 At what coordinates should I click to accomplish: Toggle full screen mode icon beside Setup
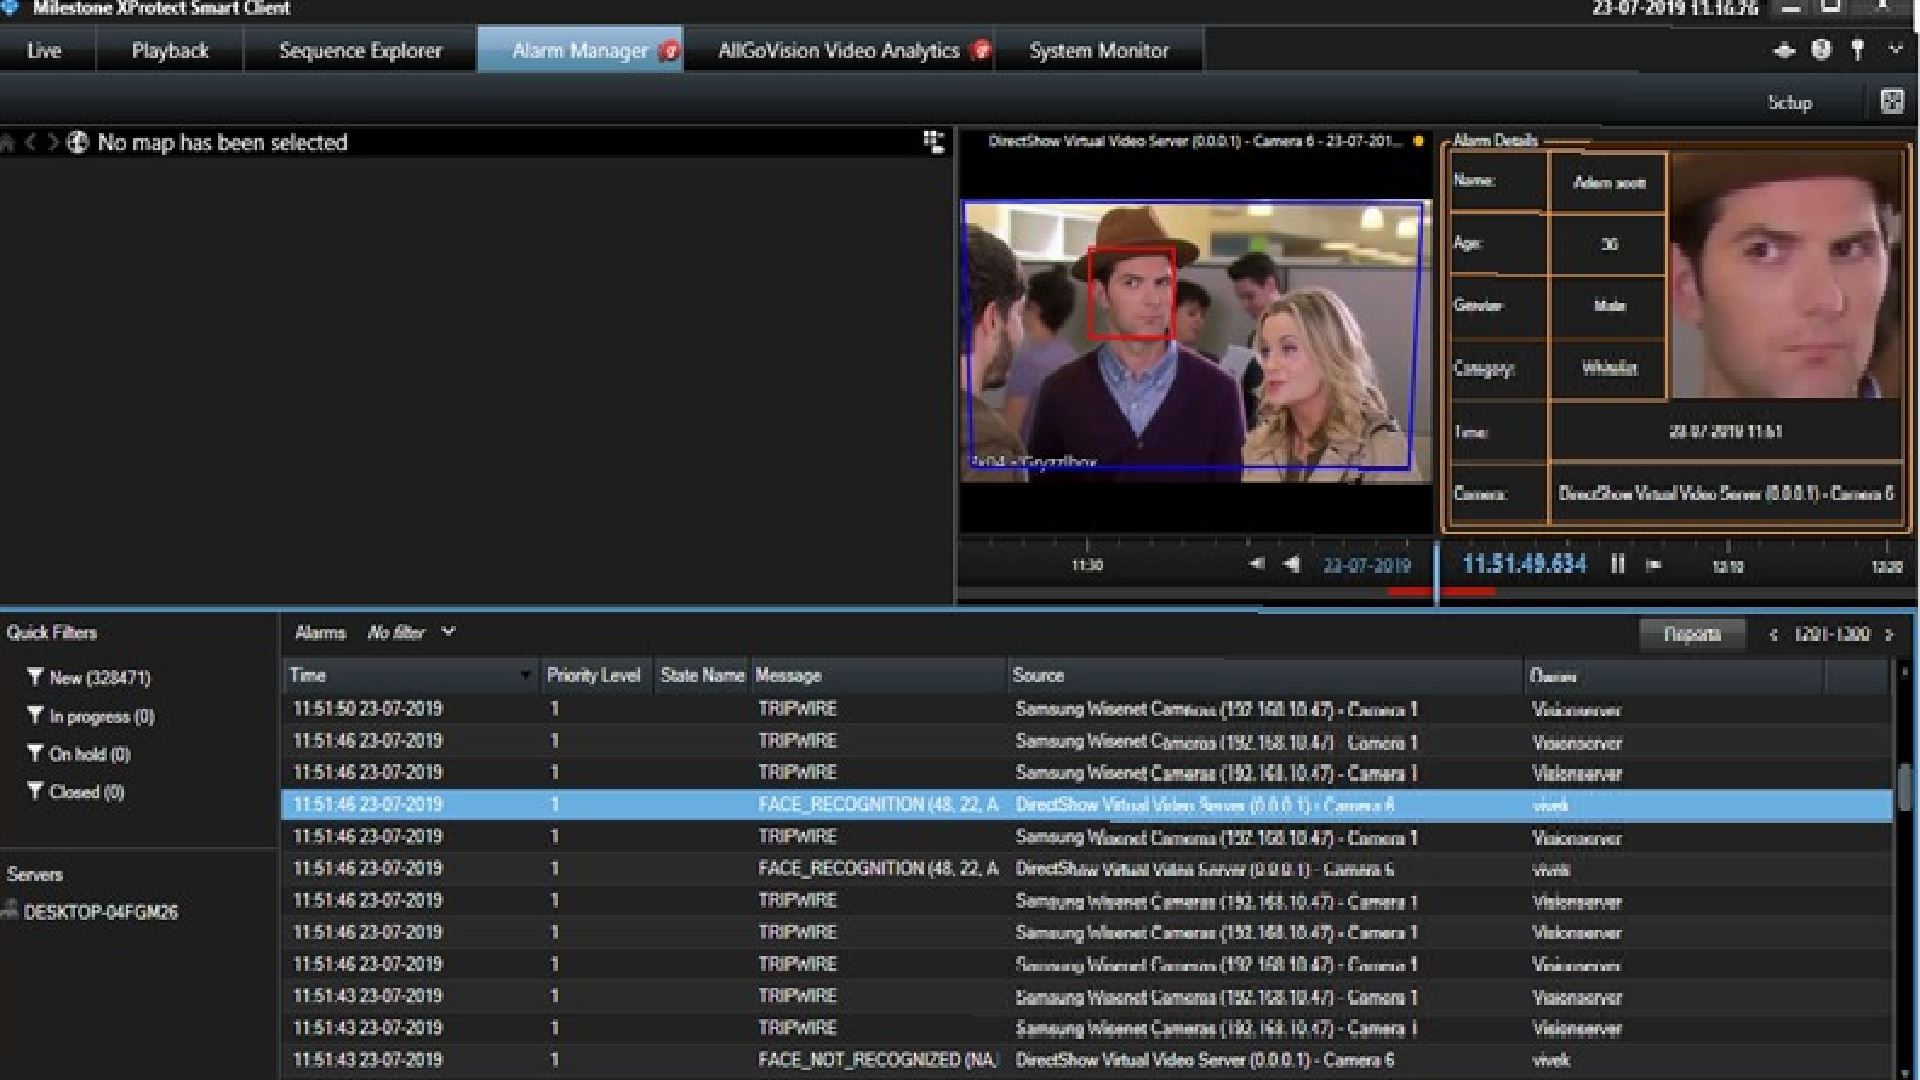tap(1892, 101)
